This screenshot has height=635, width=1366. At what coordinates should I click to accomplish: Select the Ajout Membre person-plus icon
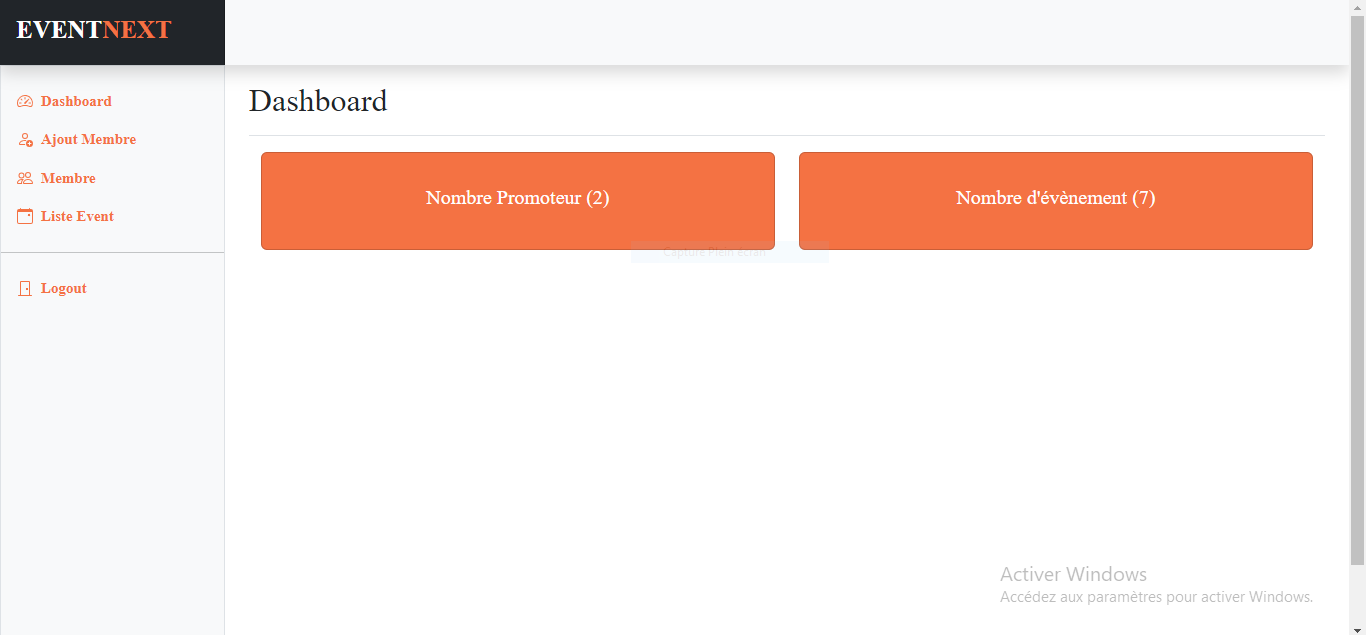(25, 140)
